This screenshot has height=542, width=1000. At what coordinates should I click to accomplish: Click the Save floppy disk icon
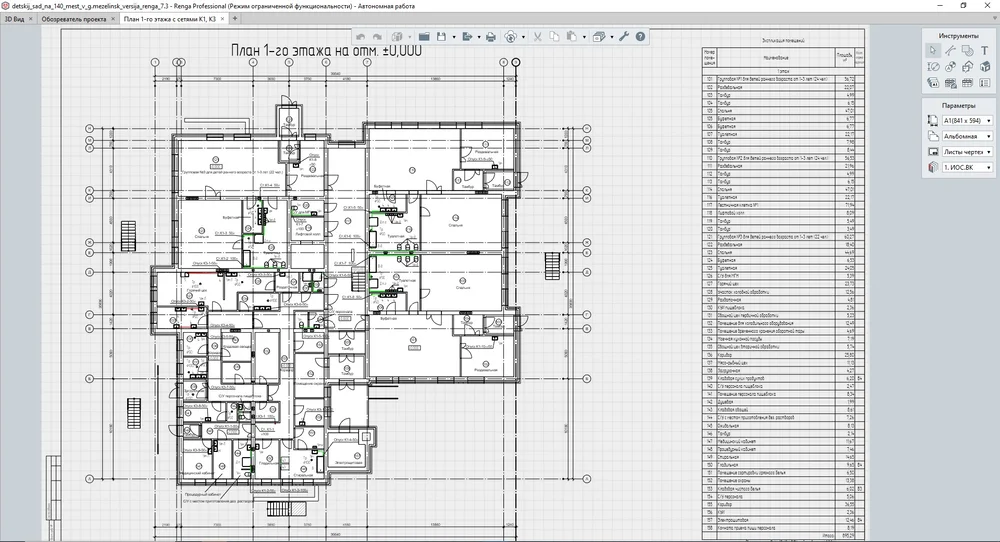click(x=441, y=37)
